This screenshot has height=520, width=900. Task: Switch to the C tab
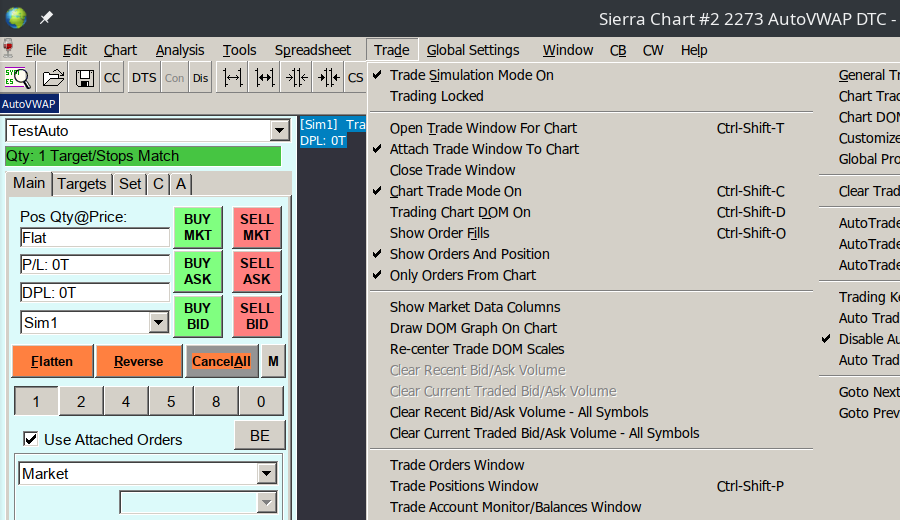(x=158, y=184)
